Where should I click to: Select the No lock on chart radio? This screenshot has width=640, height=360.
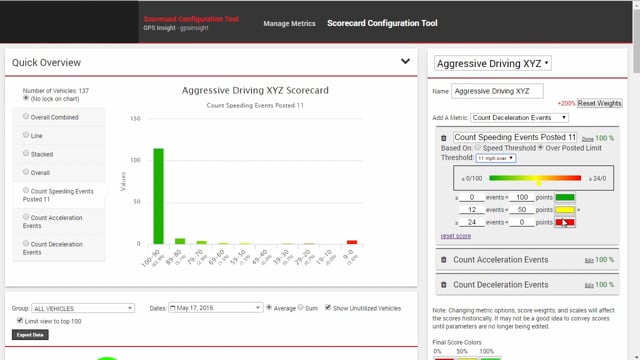26,98
